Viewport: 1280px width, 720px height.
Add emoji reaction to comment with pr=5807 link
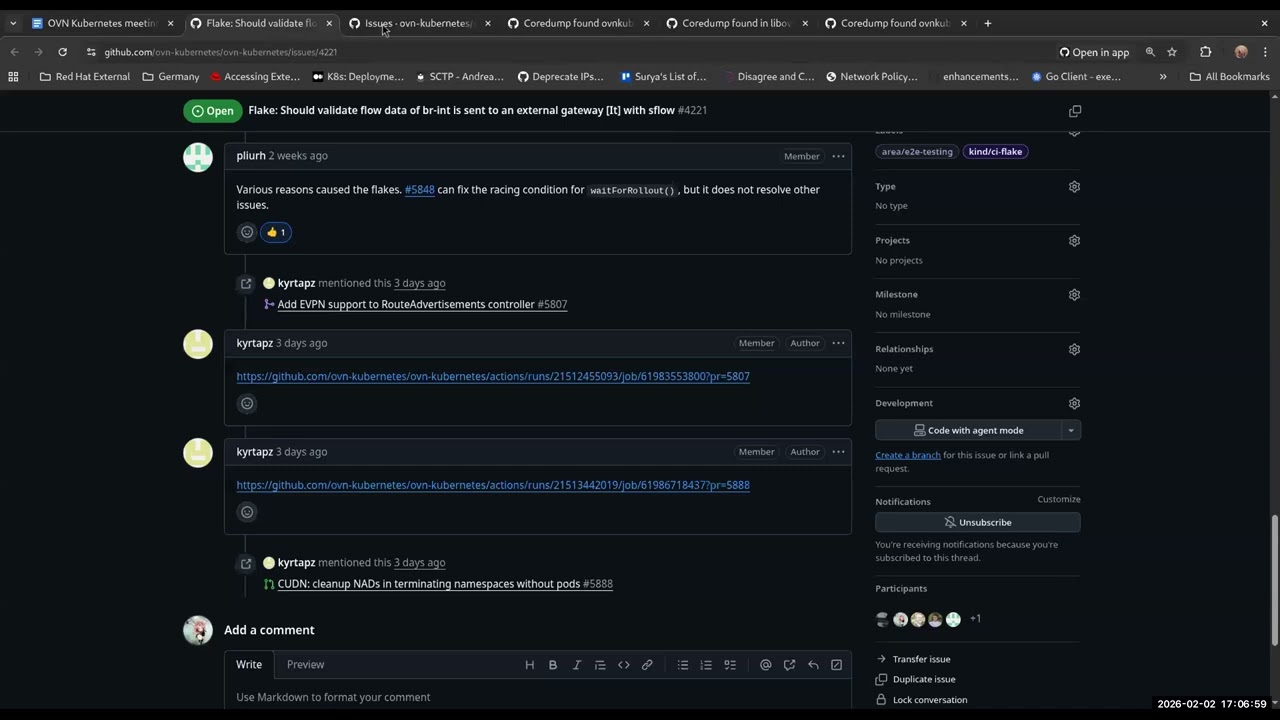(x=247, y=404)
